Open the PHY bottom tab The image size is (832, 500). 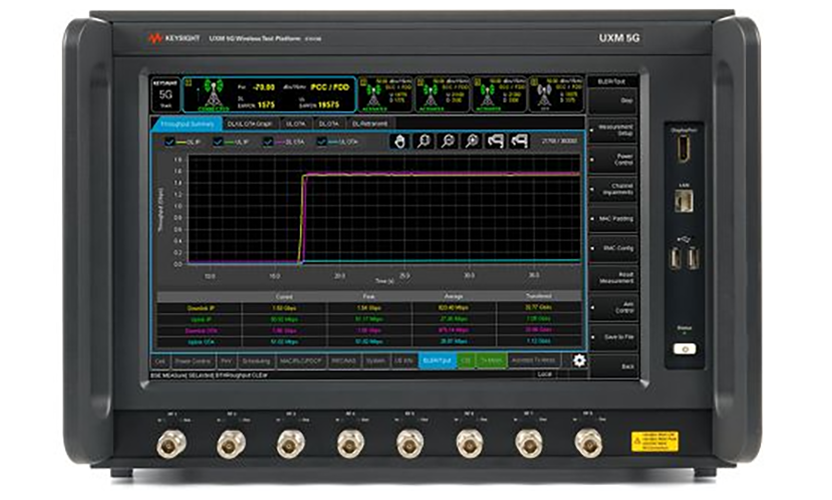(x=227, y=361)
